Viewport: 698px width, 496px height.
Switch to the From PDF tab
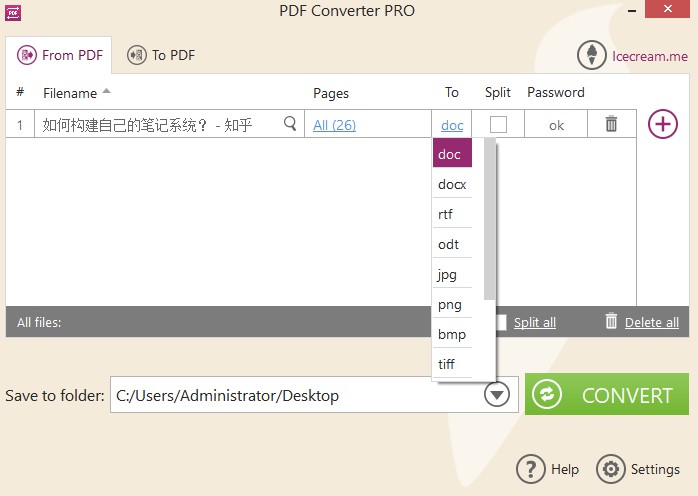click(59, 55)
